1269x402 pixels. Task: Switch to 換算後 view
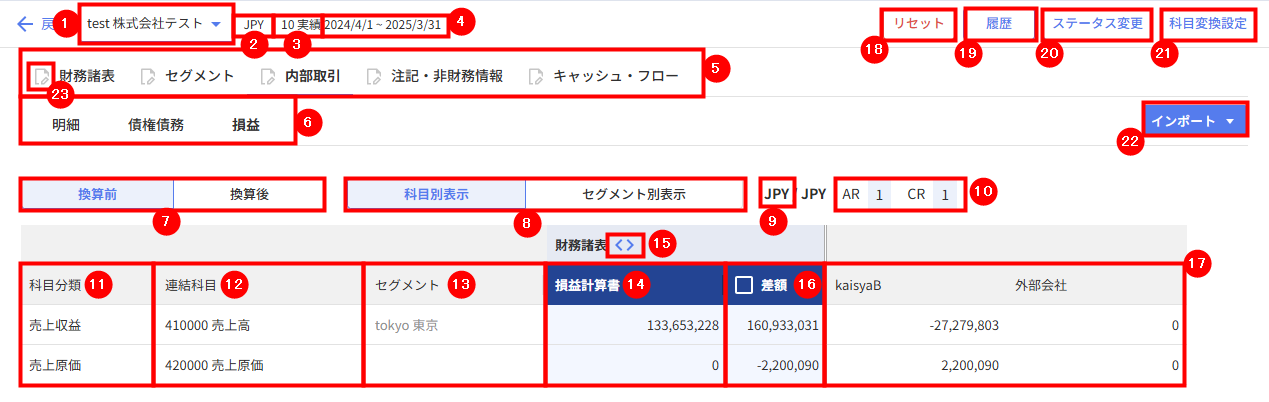249,194
